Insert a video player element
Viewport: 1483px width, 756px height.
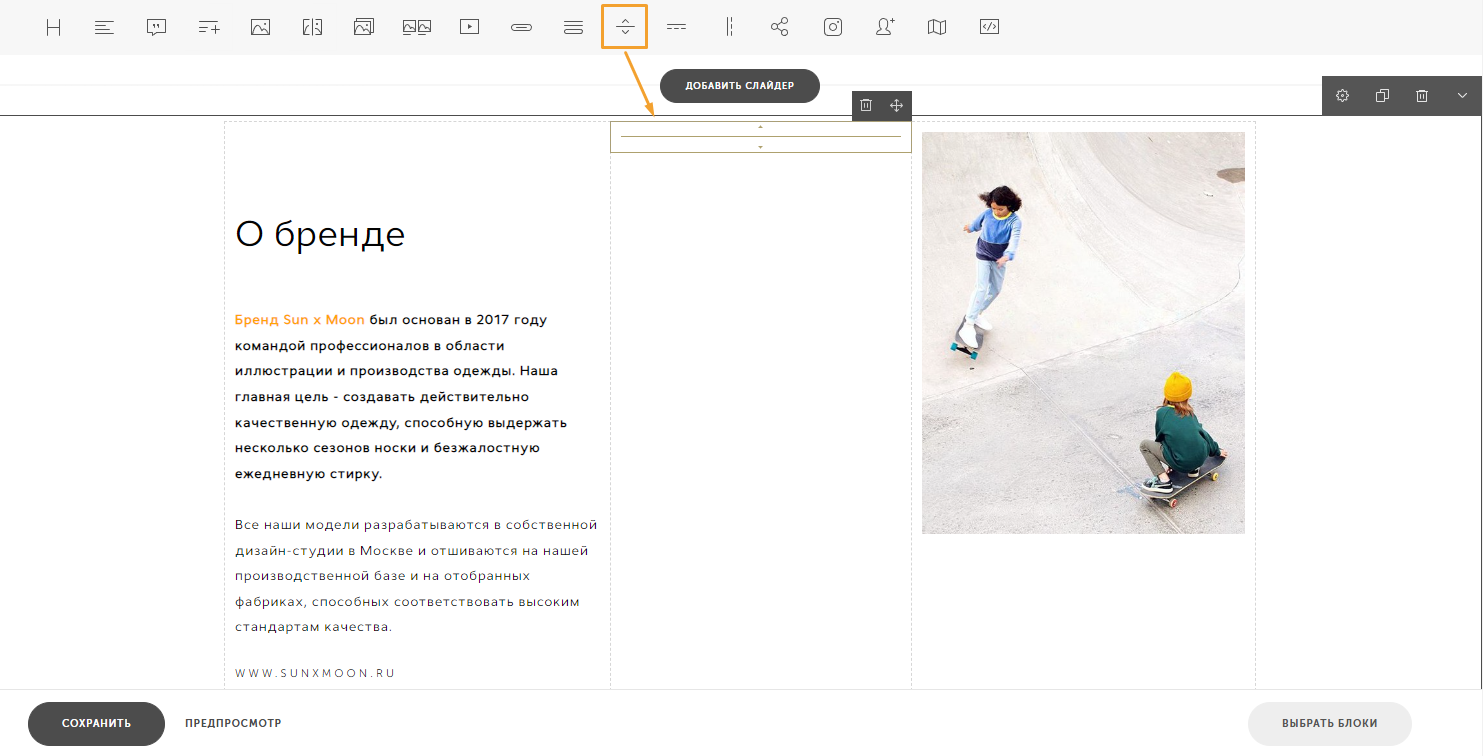[x=469, y=28]
